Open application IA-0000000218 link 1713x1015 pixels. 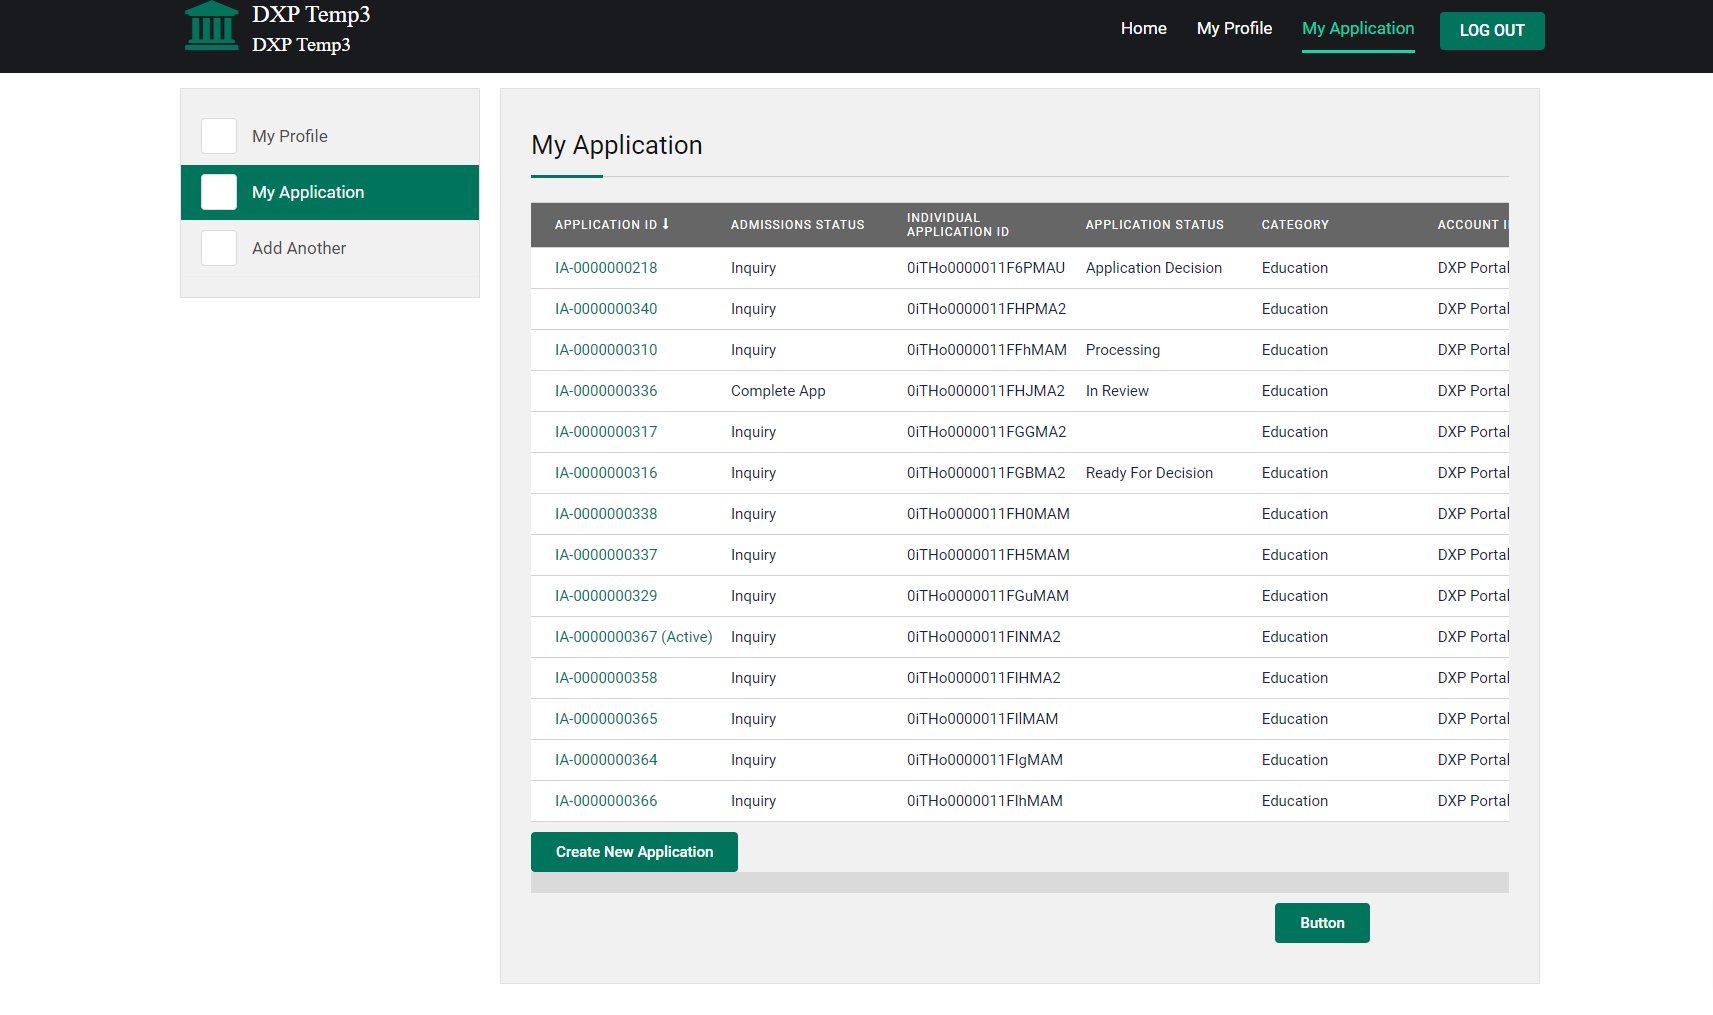[606, 268]
